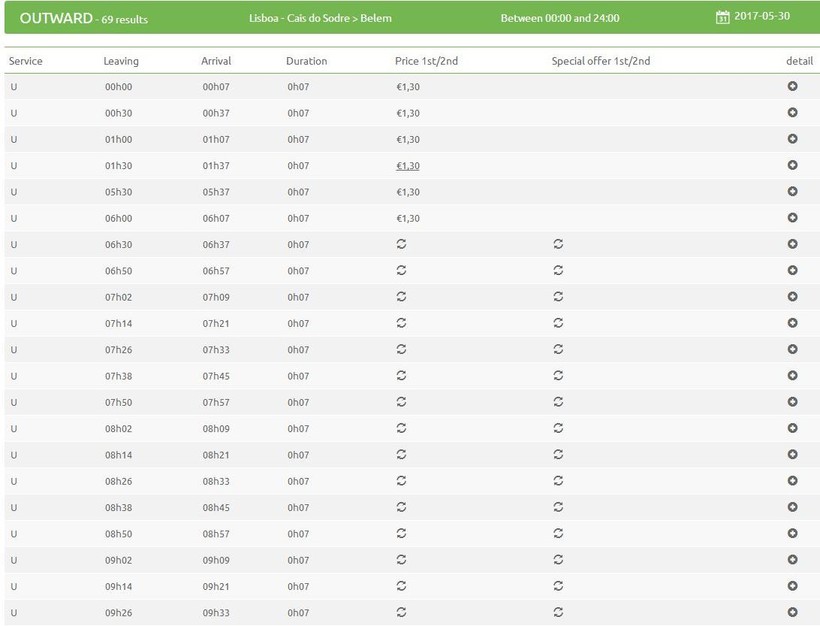Viewport: 820px width, 626px height.
Task: Click price refresh icon for 07h38 train
Action: pos(401,375)
